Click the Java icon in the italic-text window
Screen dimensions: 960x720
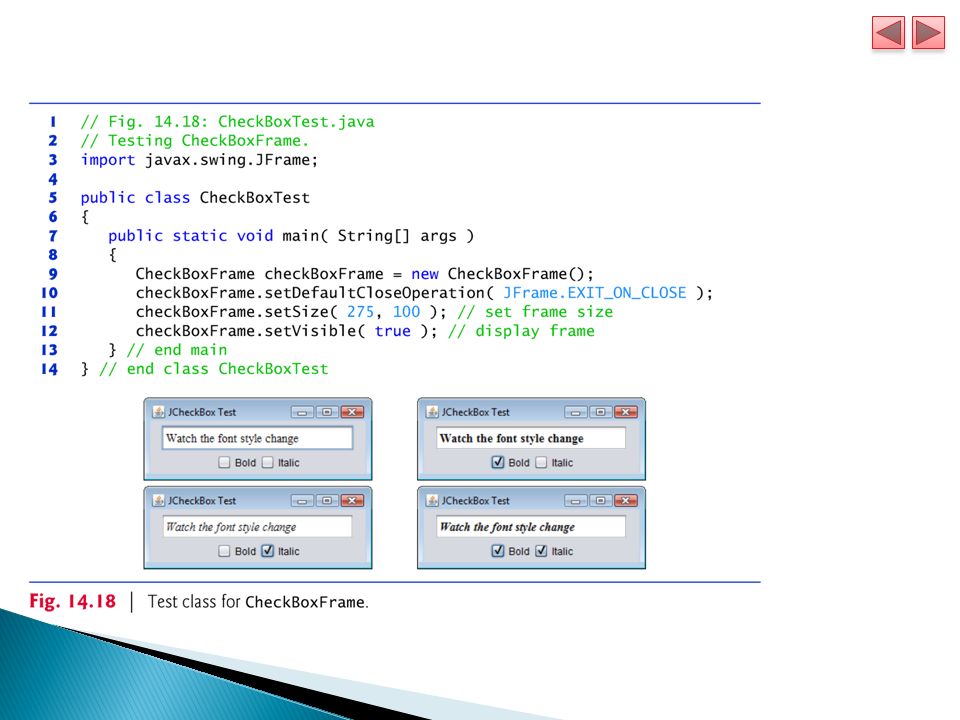[x=159, y=500]
